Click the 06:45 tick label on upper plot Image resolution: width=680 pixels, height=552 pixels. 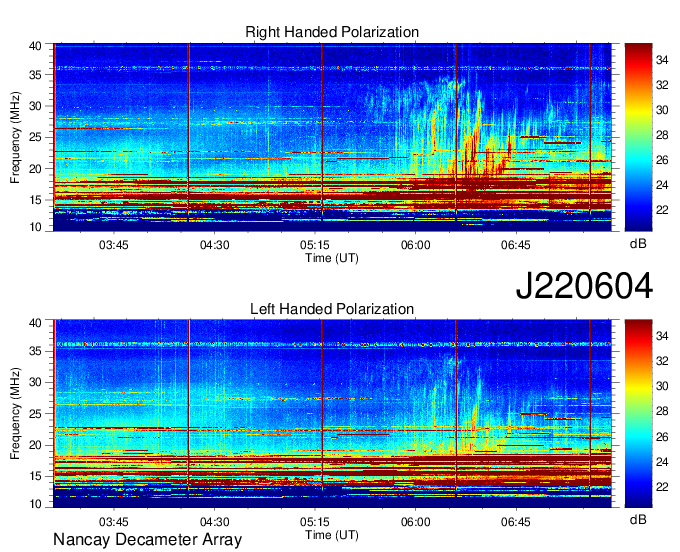516,245
